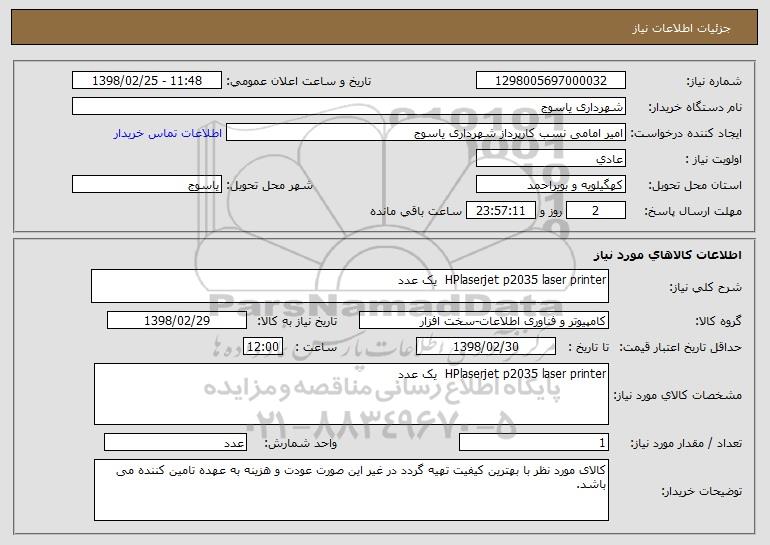
Task: Click the section heading اطلاعات کالاهای مورد نیاز
Action: (667, 255)
